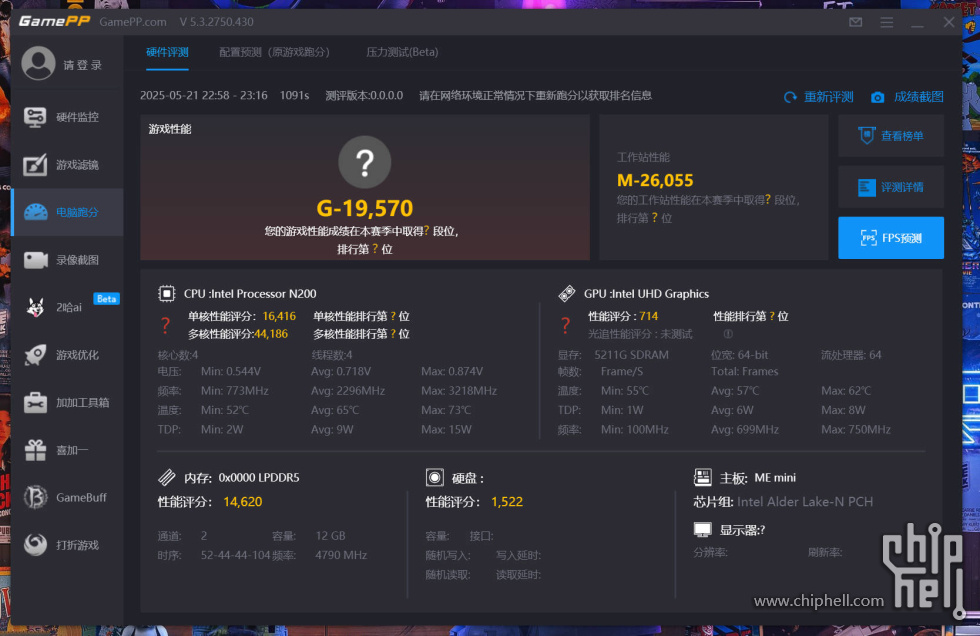Click the monitor 显示器 icon
Image resolution: width=980 pixels, height=636 pixels.
pyautogui.click(x=702, y=530)
